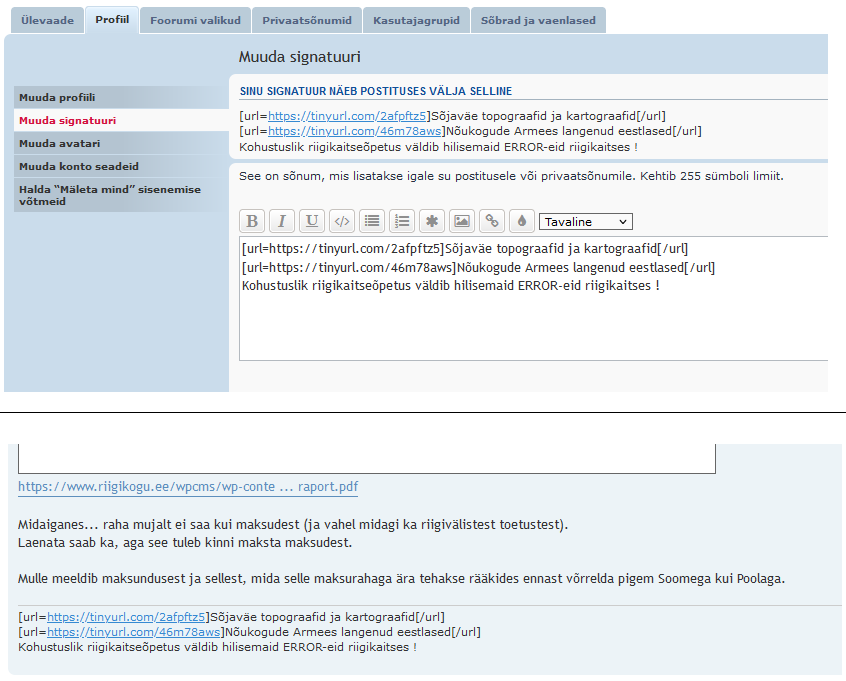Switch to the Ülevaade tab
846x681 pixels.
47,20
